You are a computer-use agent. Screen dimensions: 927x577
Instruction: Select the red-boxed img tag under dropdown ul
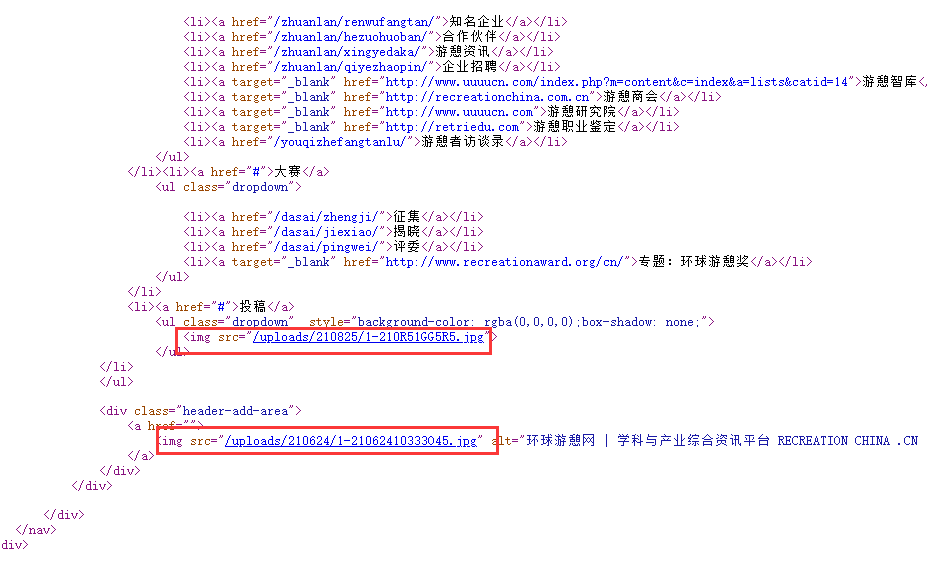coord(335,337)
